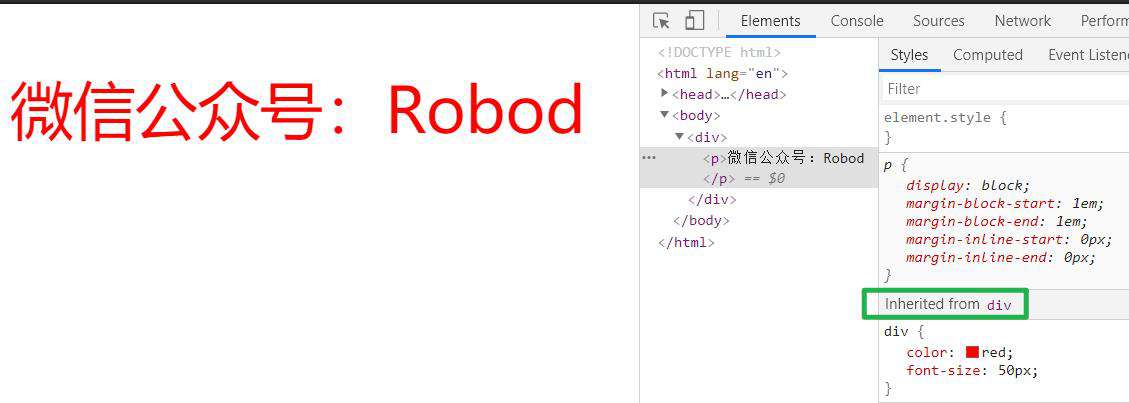Activate the inspect element picker icon
The image size is (1129, 403).
tap(661, 21)
